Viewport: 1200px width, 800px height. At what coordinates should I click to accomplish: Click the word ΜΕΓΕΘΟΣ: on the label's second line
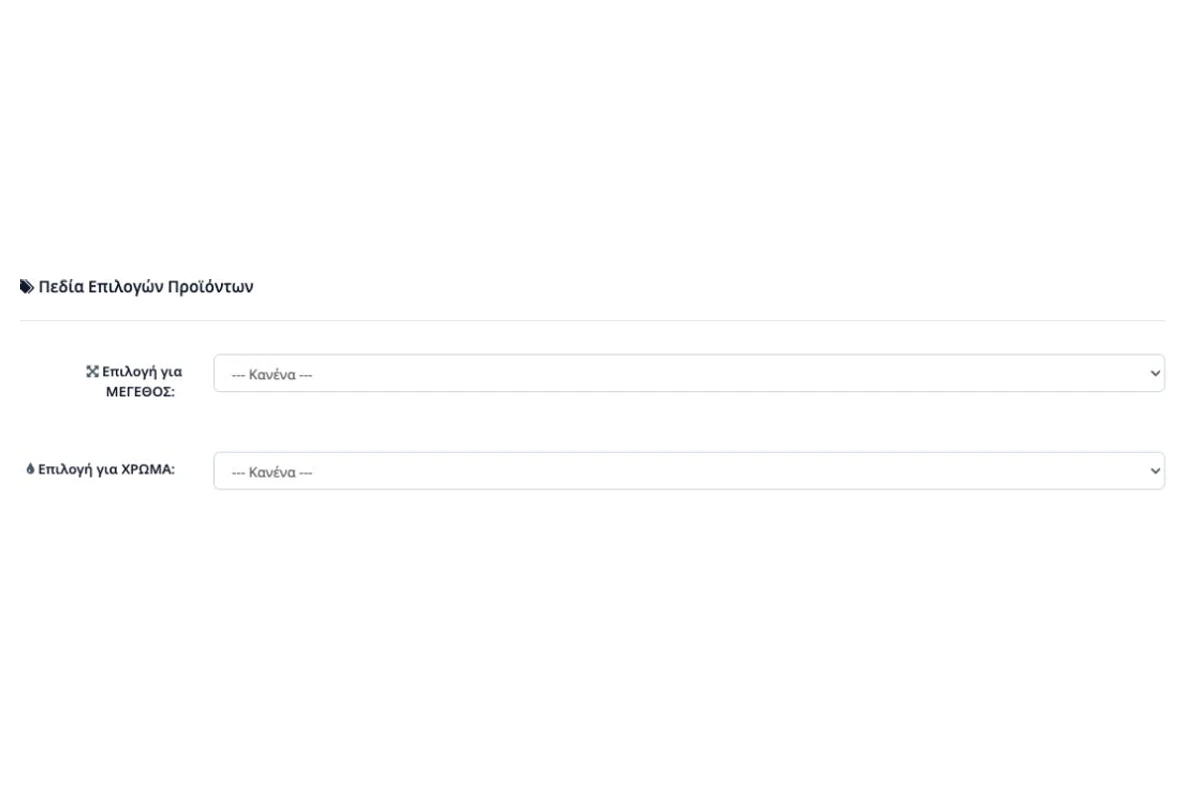140,392
